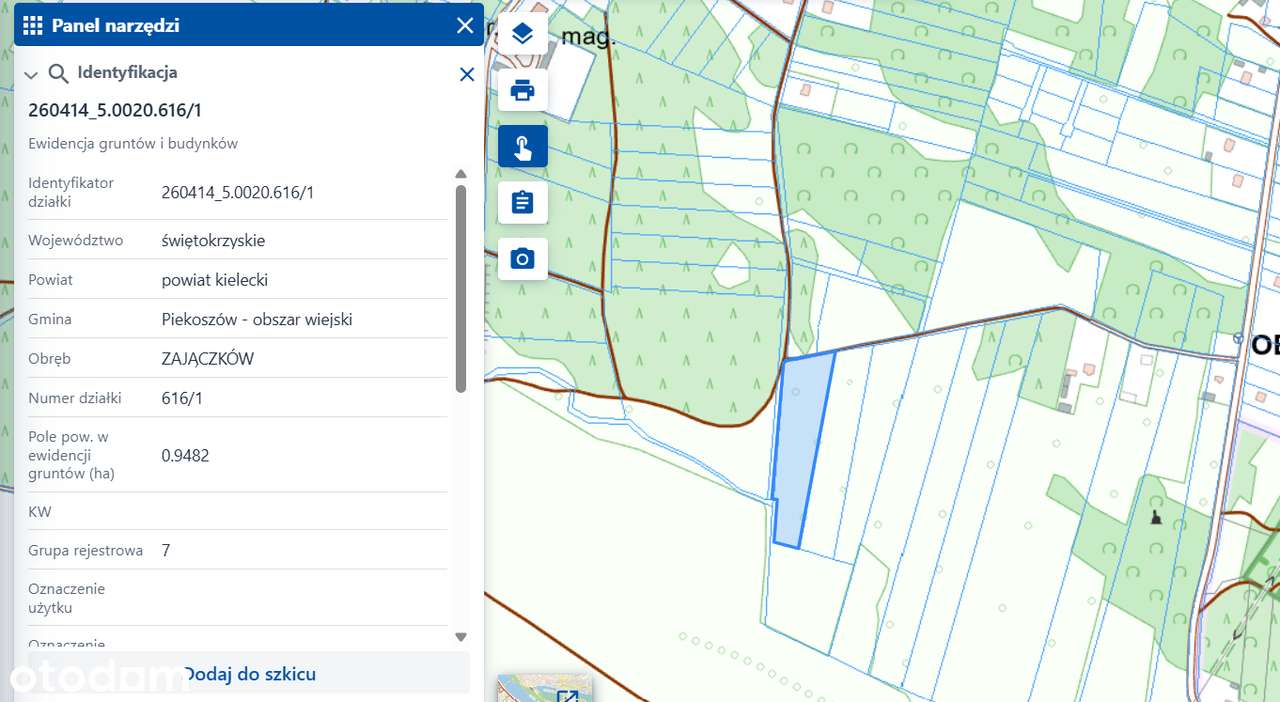Collapse the Identyfikacja section chevron
This screenshot has width=1280, height=702.
click(31, 75)
